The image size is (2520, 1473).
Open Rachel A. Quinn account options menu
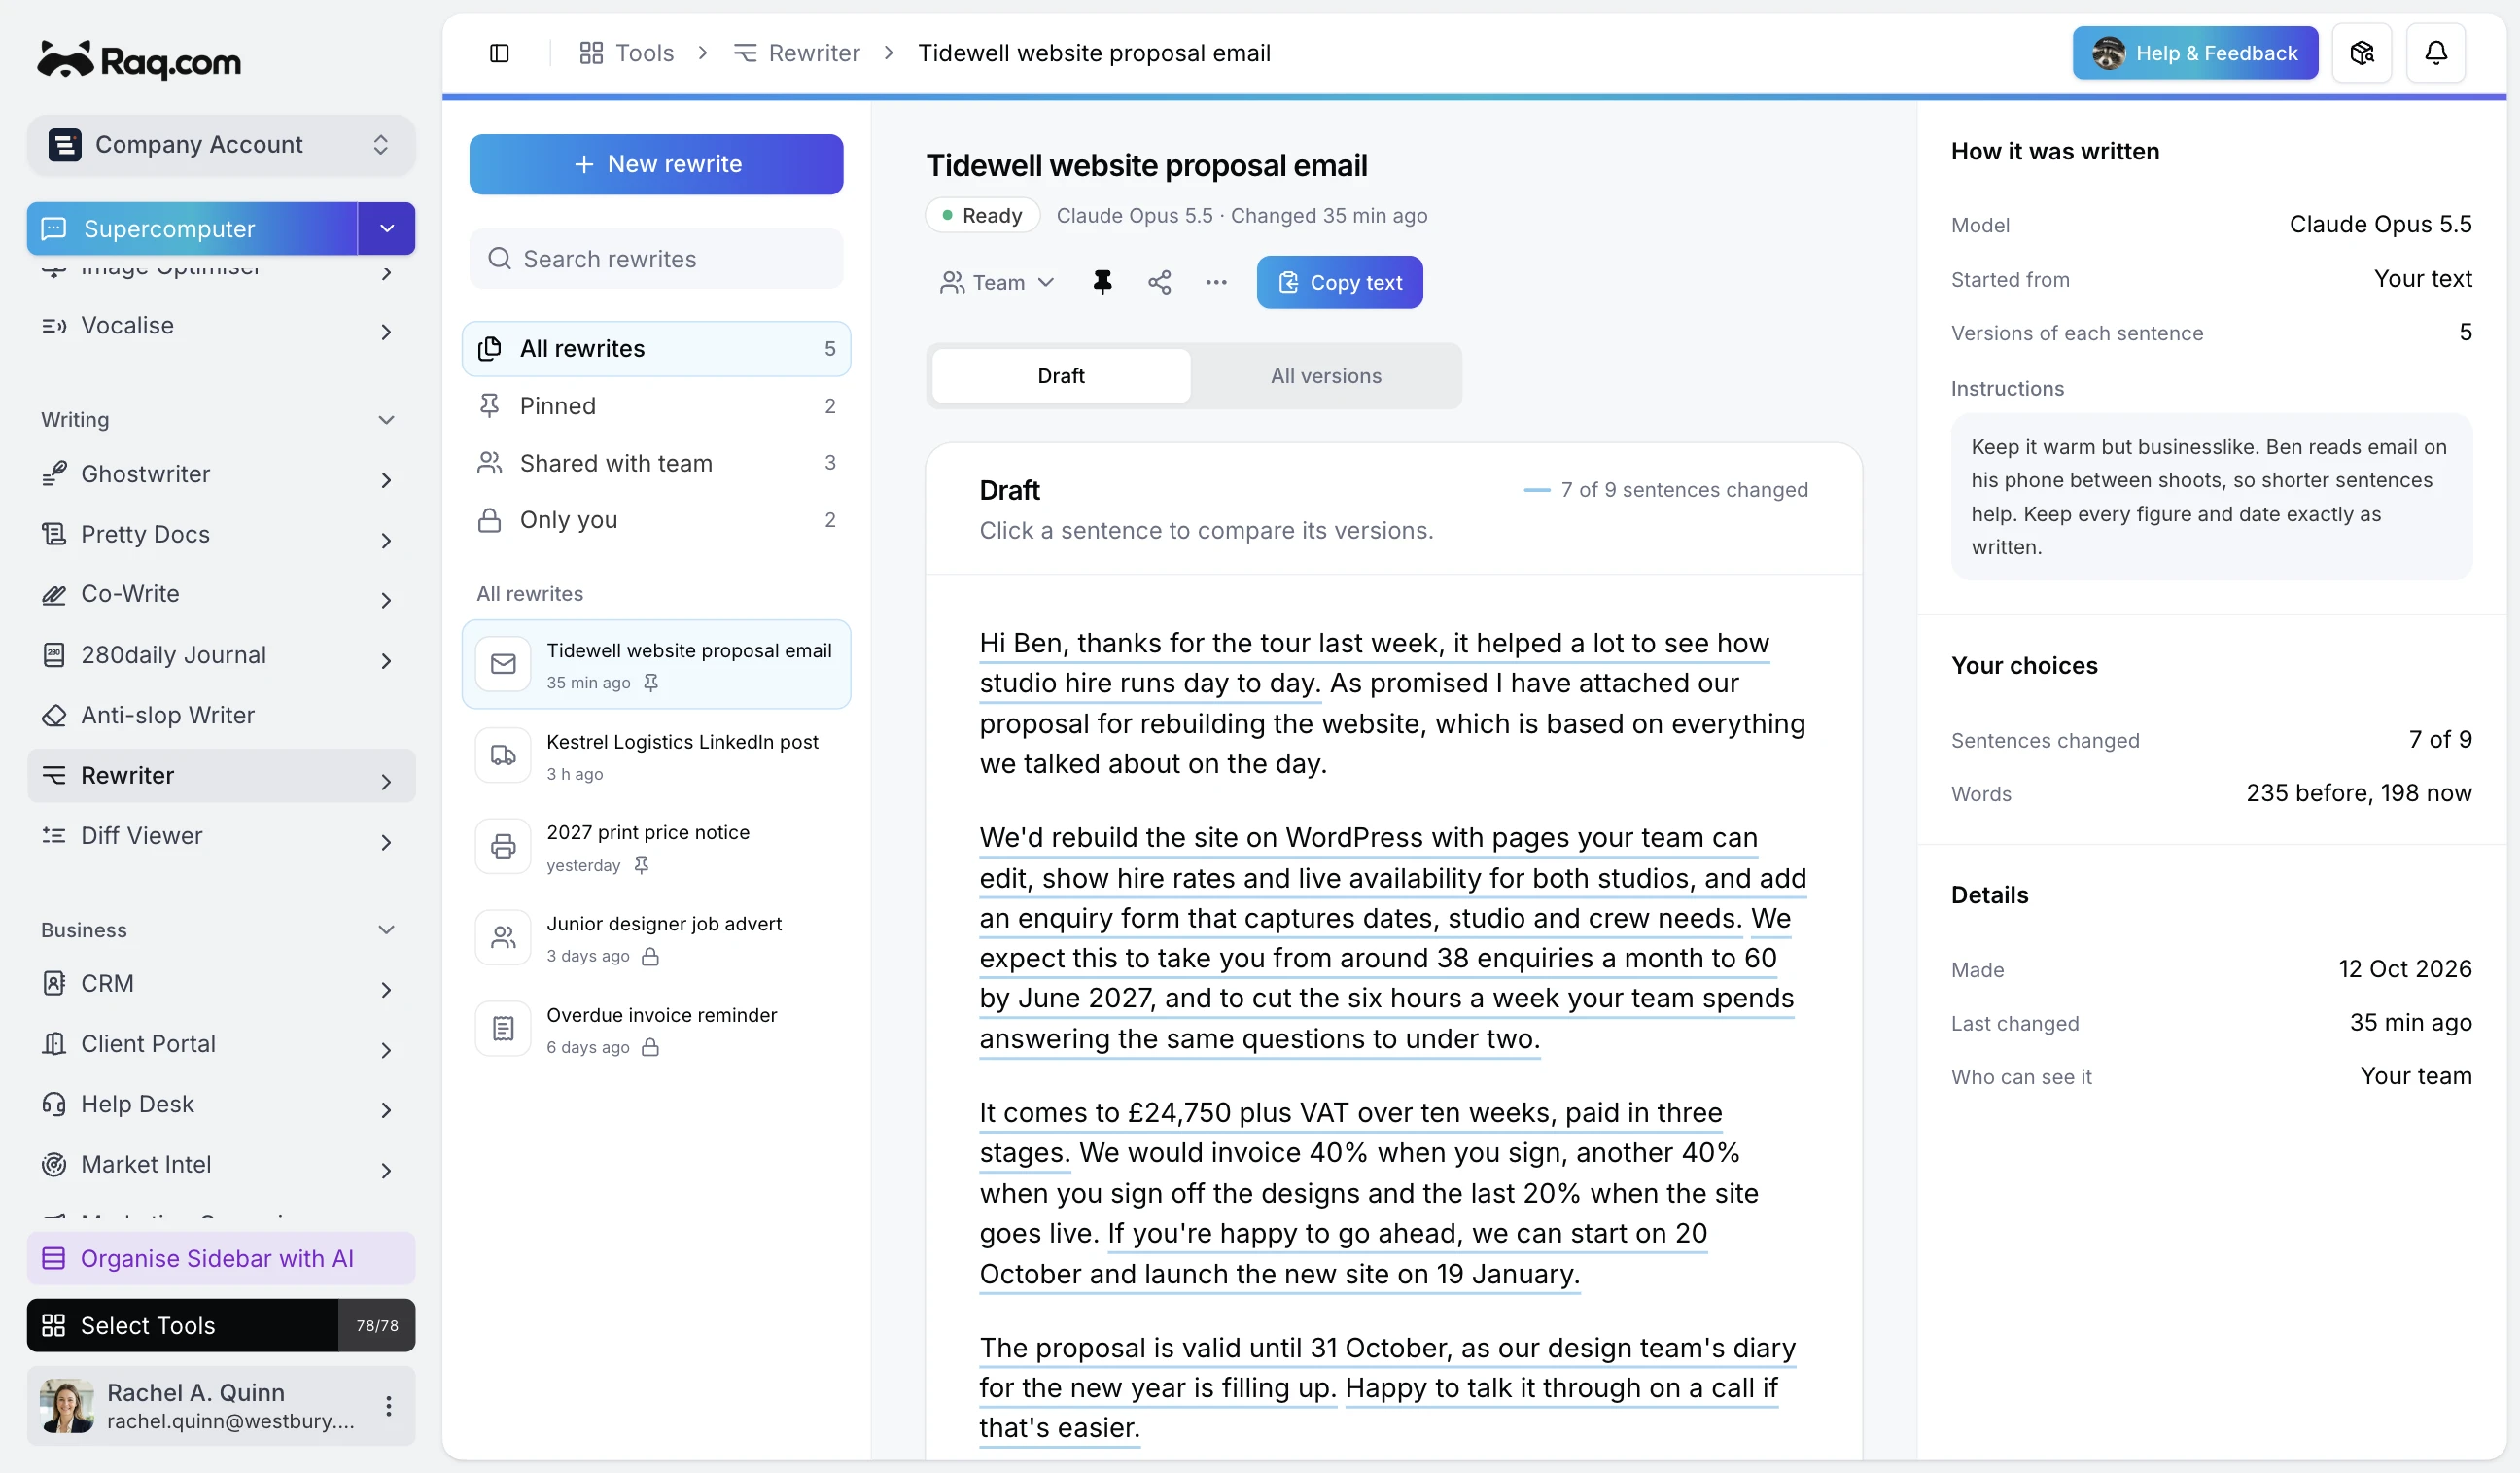pyautogui.click(x=388, y=1405)
